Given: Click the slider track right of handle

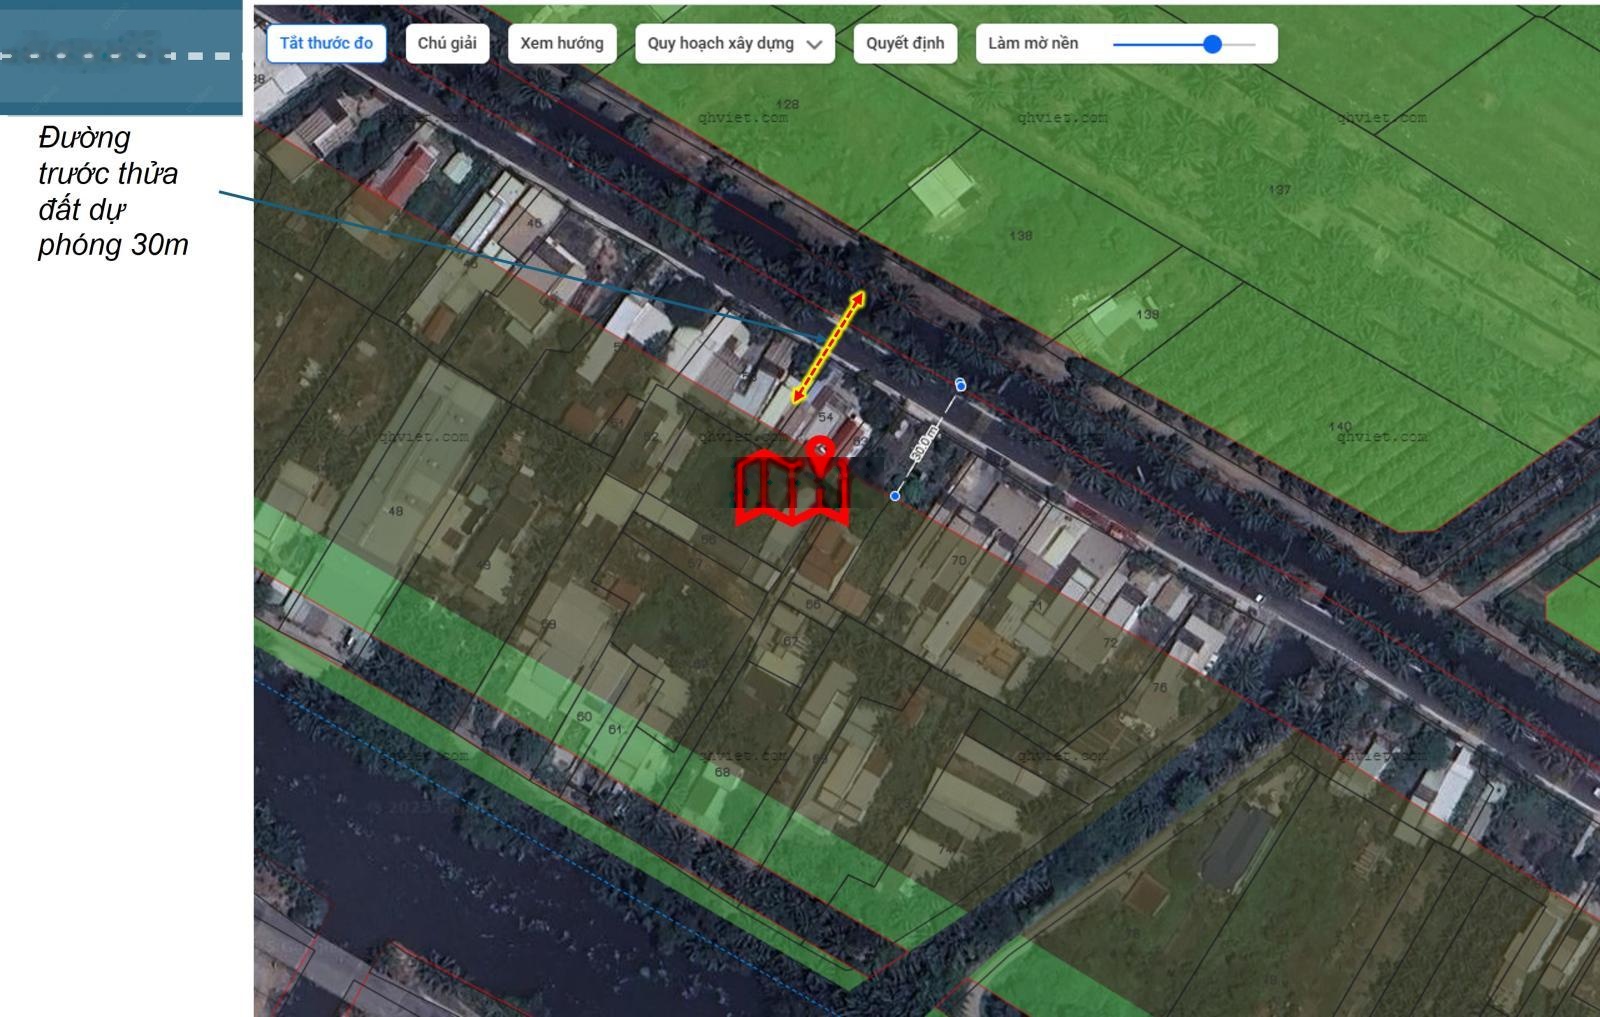Looking at the screenshot, I should click(1240, 44).
